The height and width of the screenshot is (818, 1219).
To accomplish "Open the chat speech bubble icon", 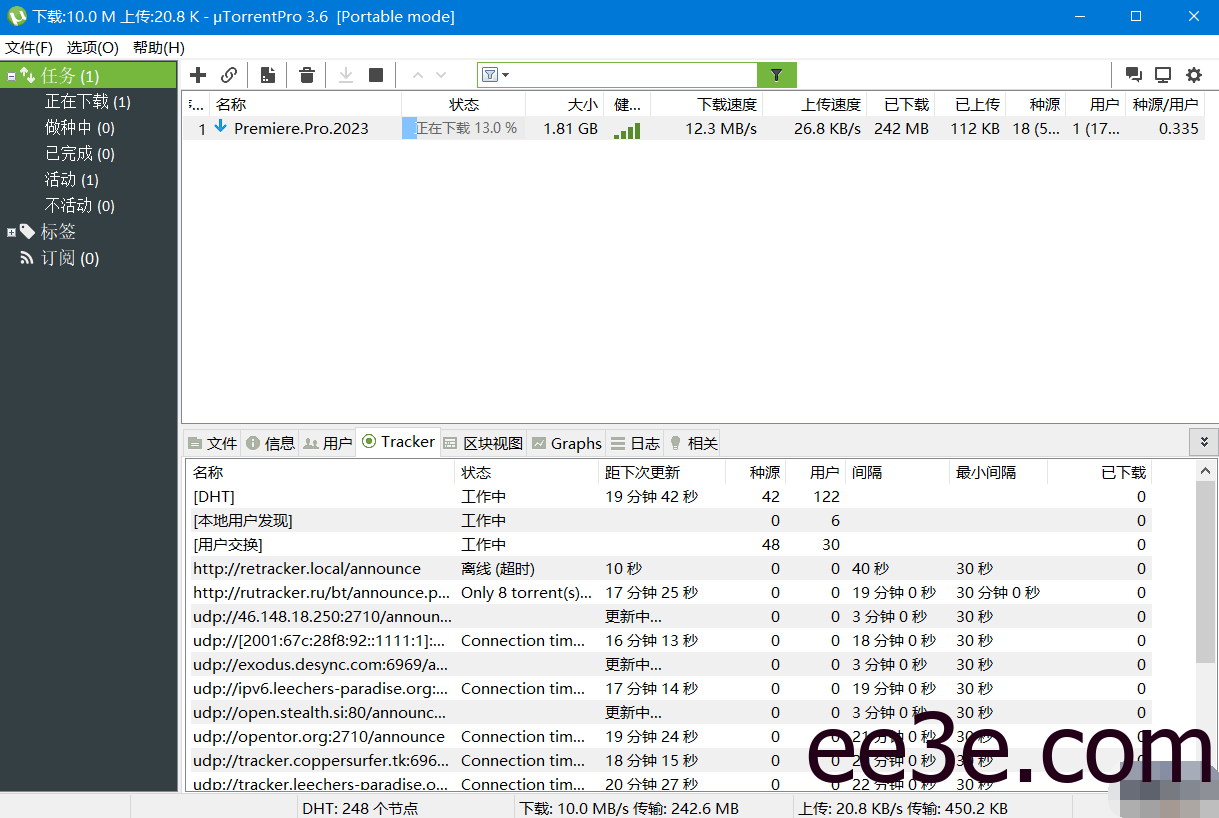I will 1133,75.
